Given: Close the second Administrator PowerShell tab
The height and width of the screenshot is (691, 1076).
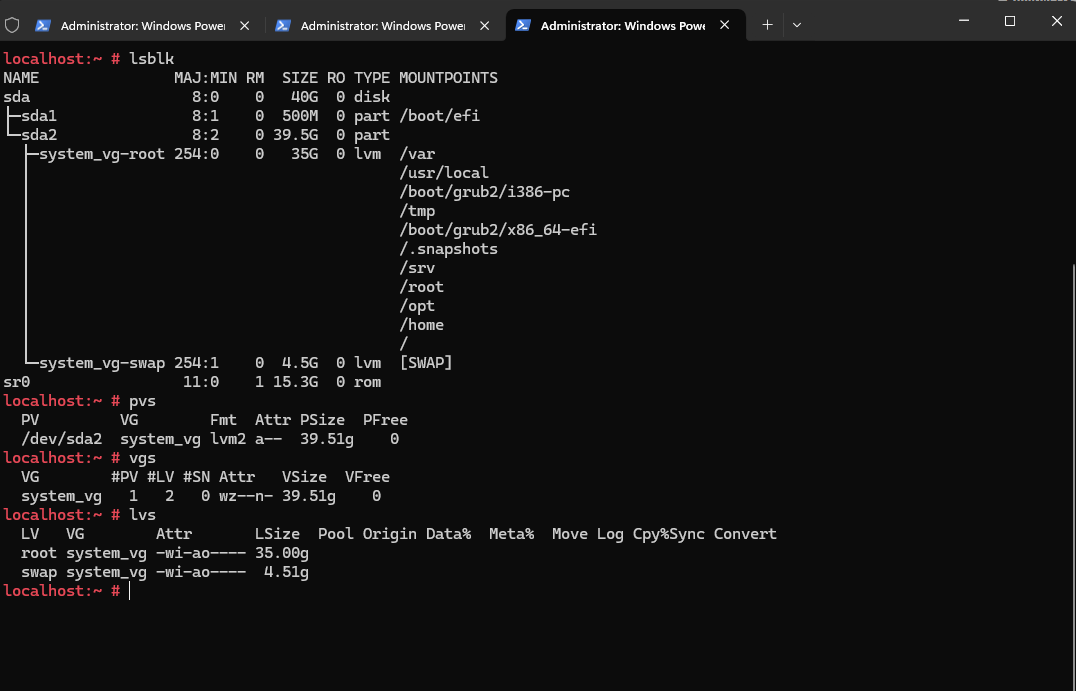Looking at the screenshot, I should point(484,25).
